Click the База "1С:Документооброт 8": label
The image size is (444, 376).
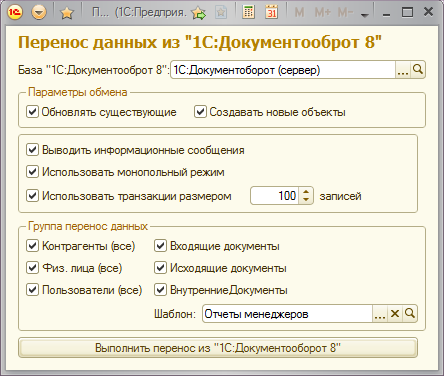point(94,70)
